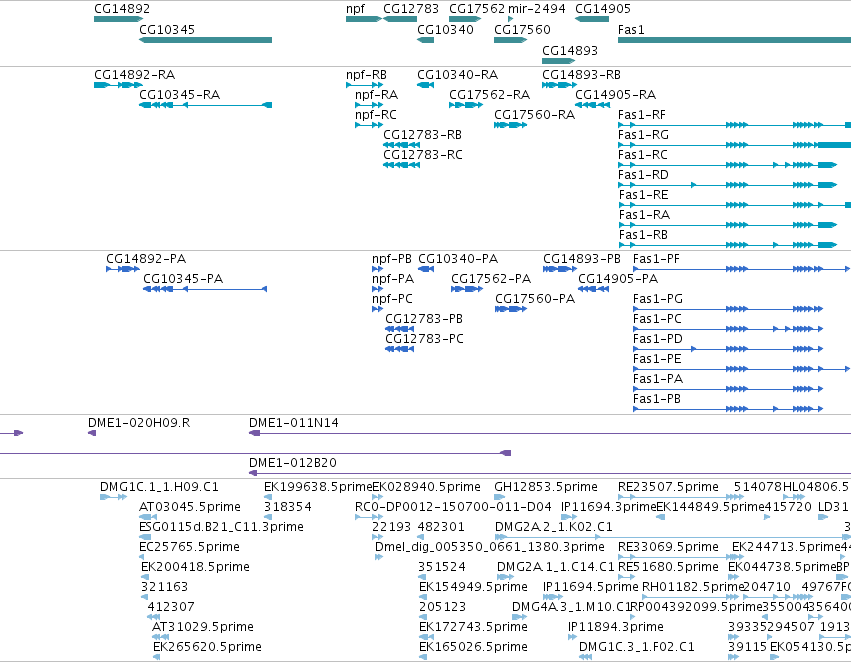Click the Fas1 gene bar
Viewport: 851px width, 662px height.
tap(734, 40)
